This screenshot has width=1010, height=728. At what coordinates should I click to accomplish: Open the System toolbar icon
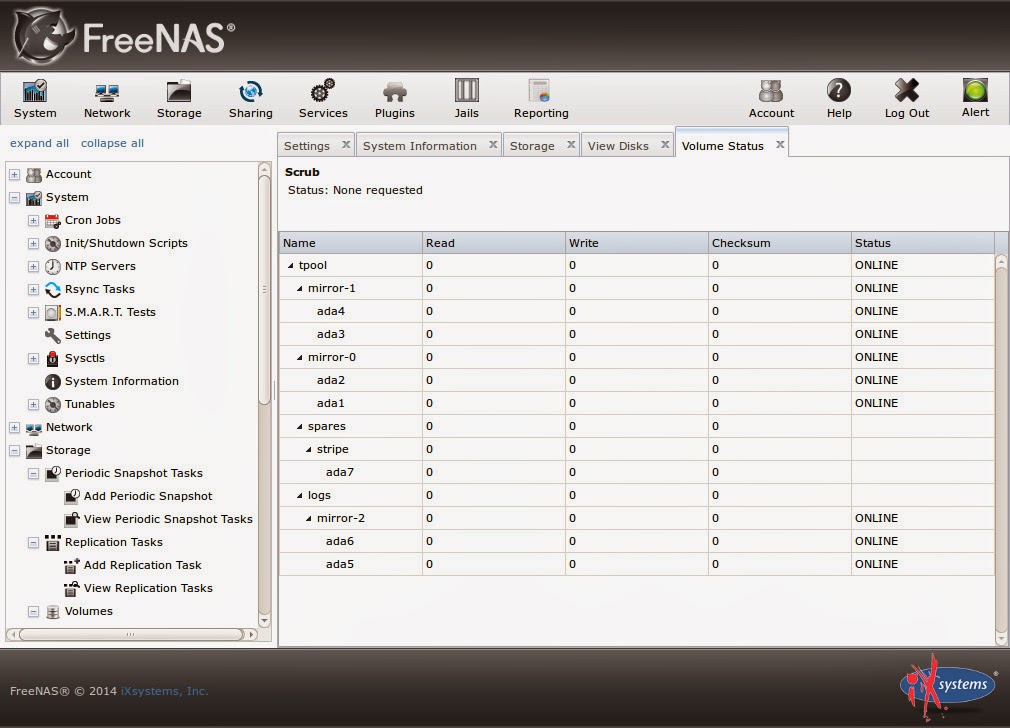pyautogui.click(x=35, y=91)
